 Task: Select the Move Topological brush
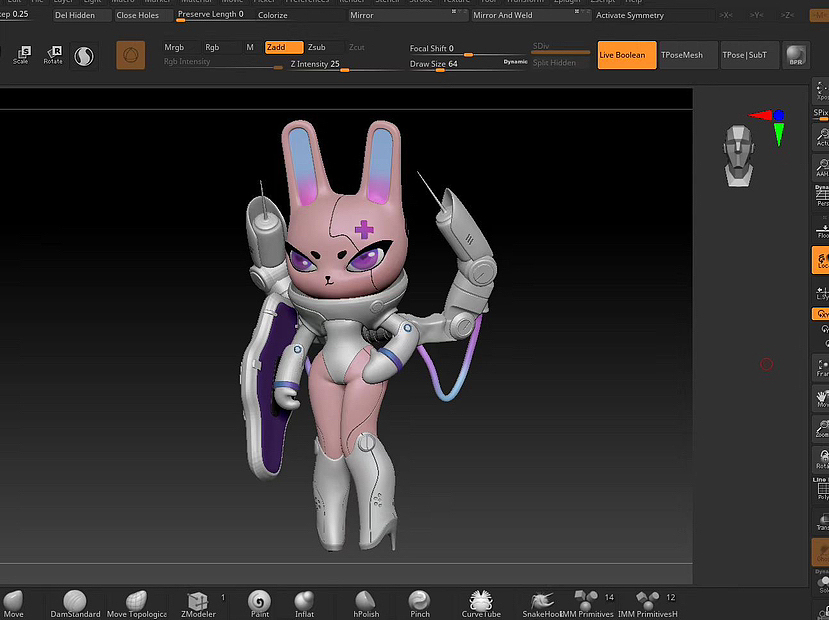[x=136, y=604]
